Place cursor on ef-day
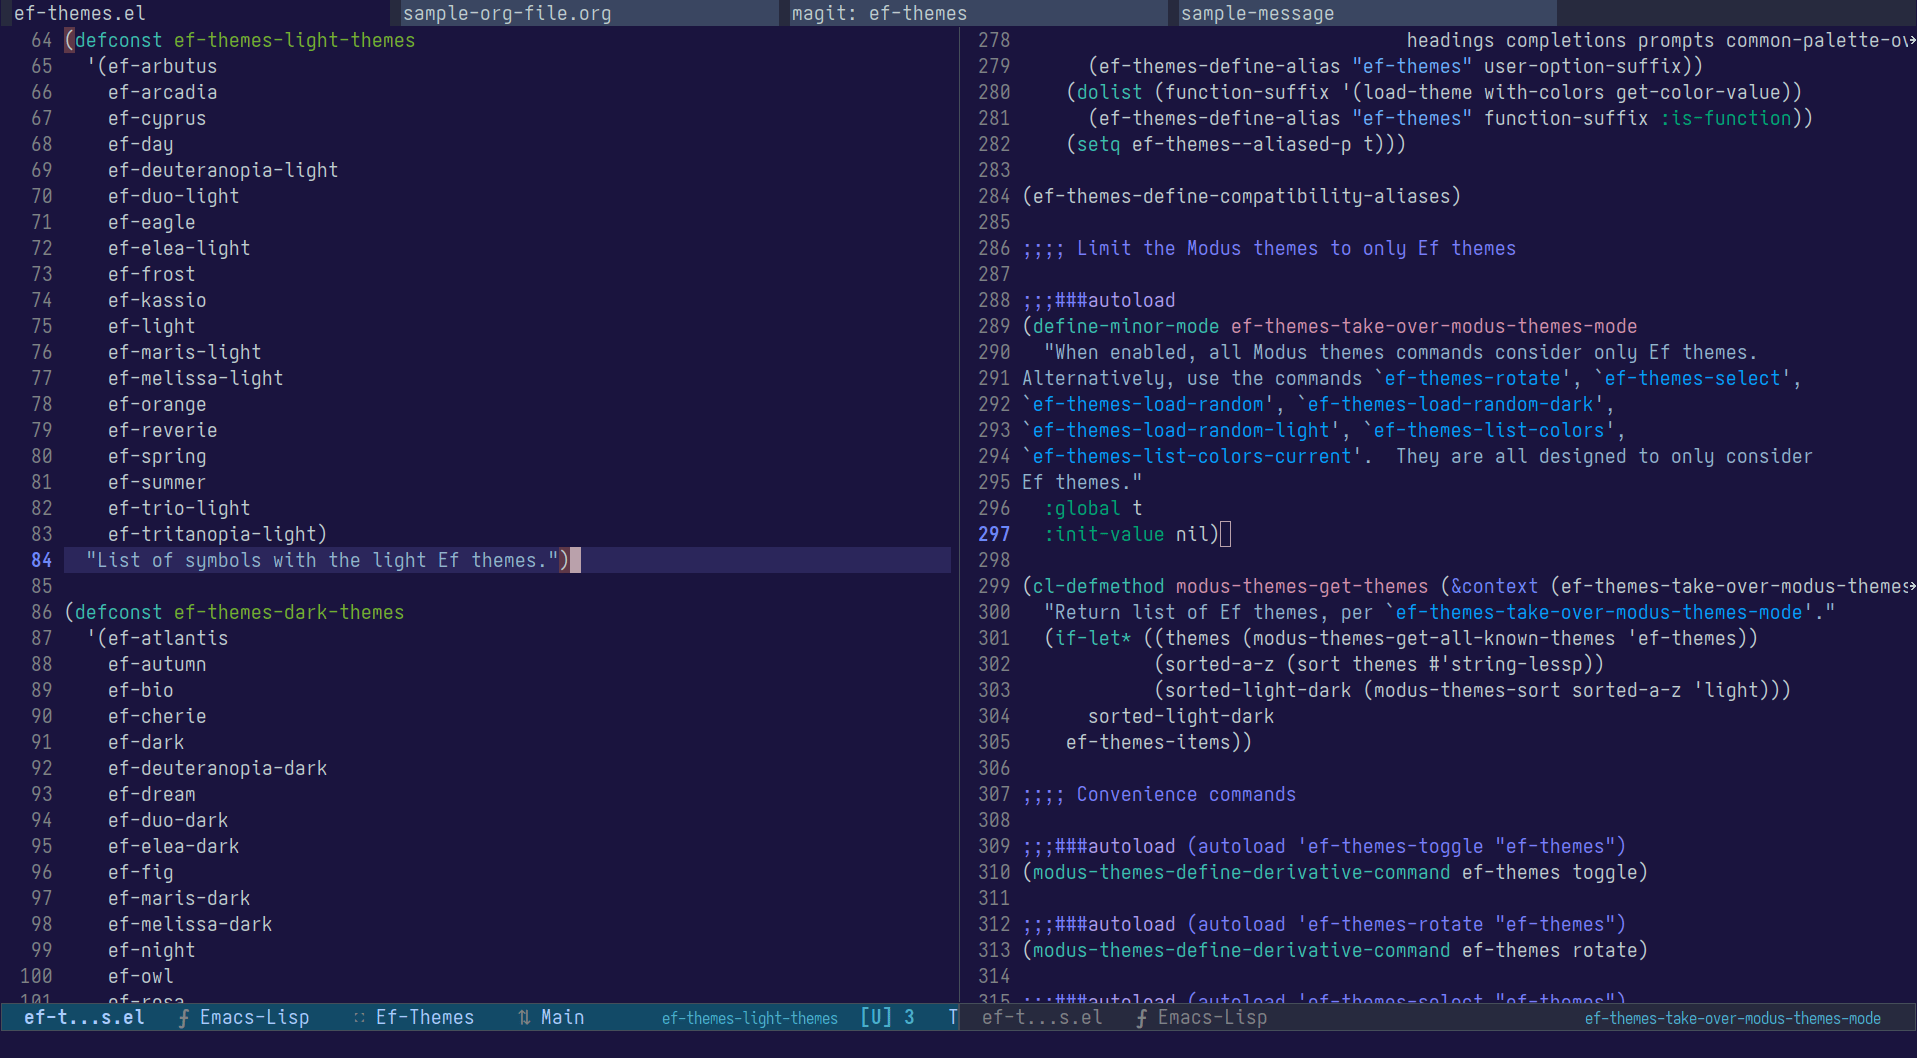The width and height of the screenshot is (1917, 1058). point(141,144)
